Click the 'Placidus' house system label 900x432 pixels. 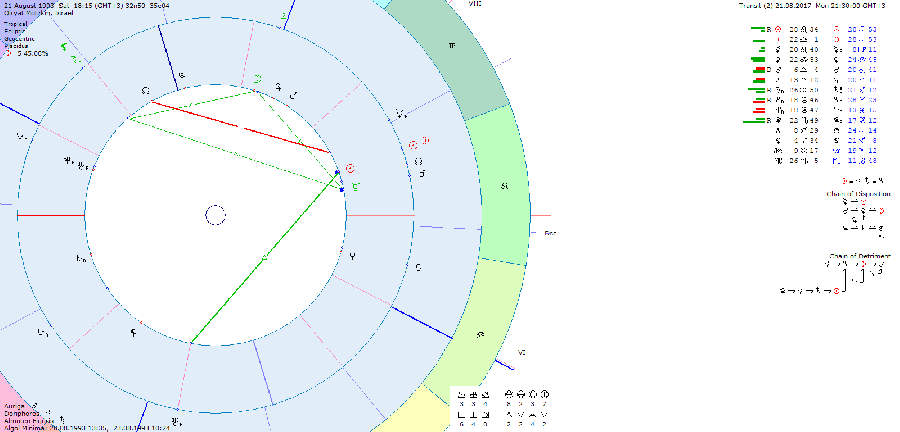(x=15, y=46)
